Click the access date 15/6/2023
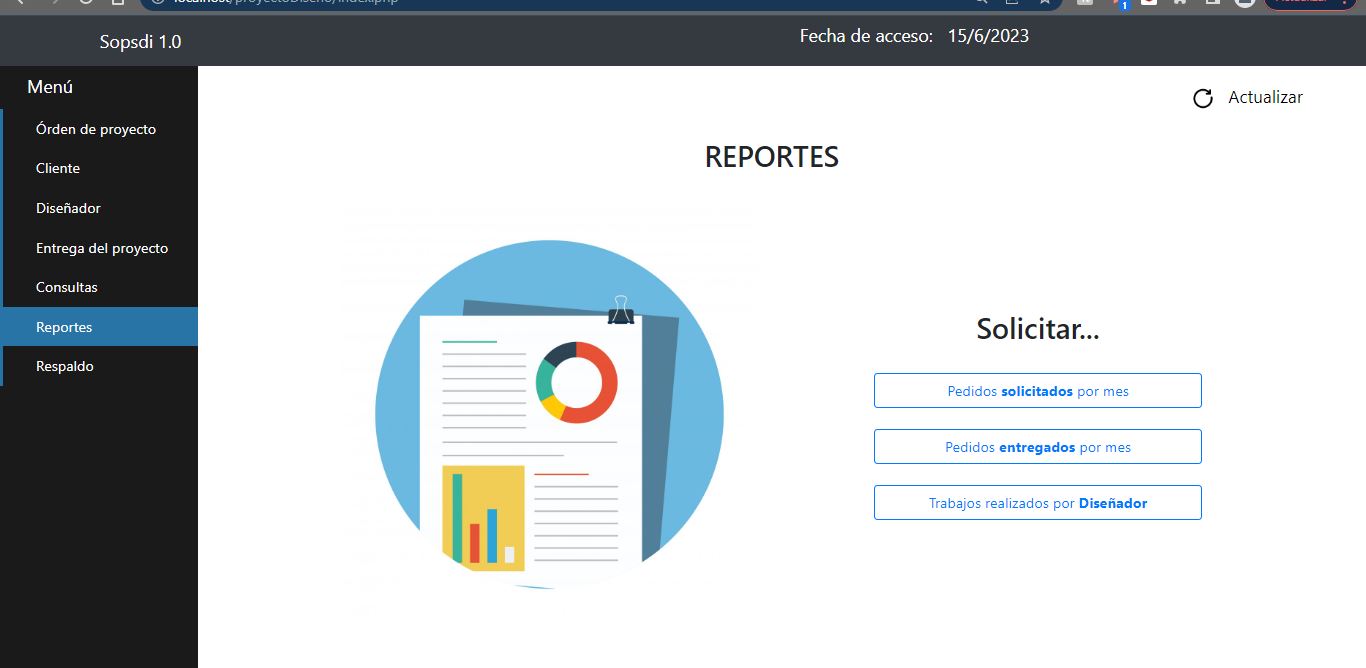The width and height of the screenshot is (1366, 668). click(x=988, y=36)
